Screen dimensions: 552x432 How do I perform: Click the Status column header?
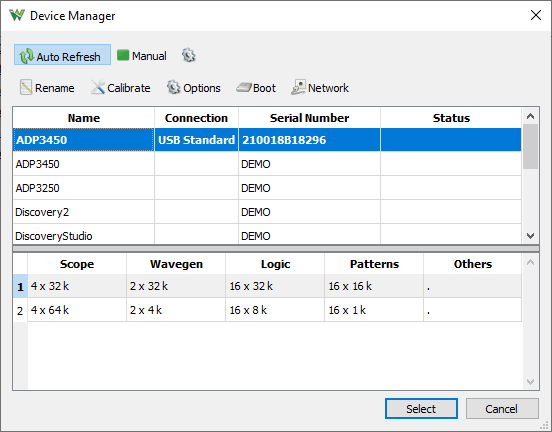click(451, 118)
